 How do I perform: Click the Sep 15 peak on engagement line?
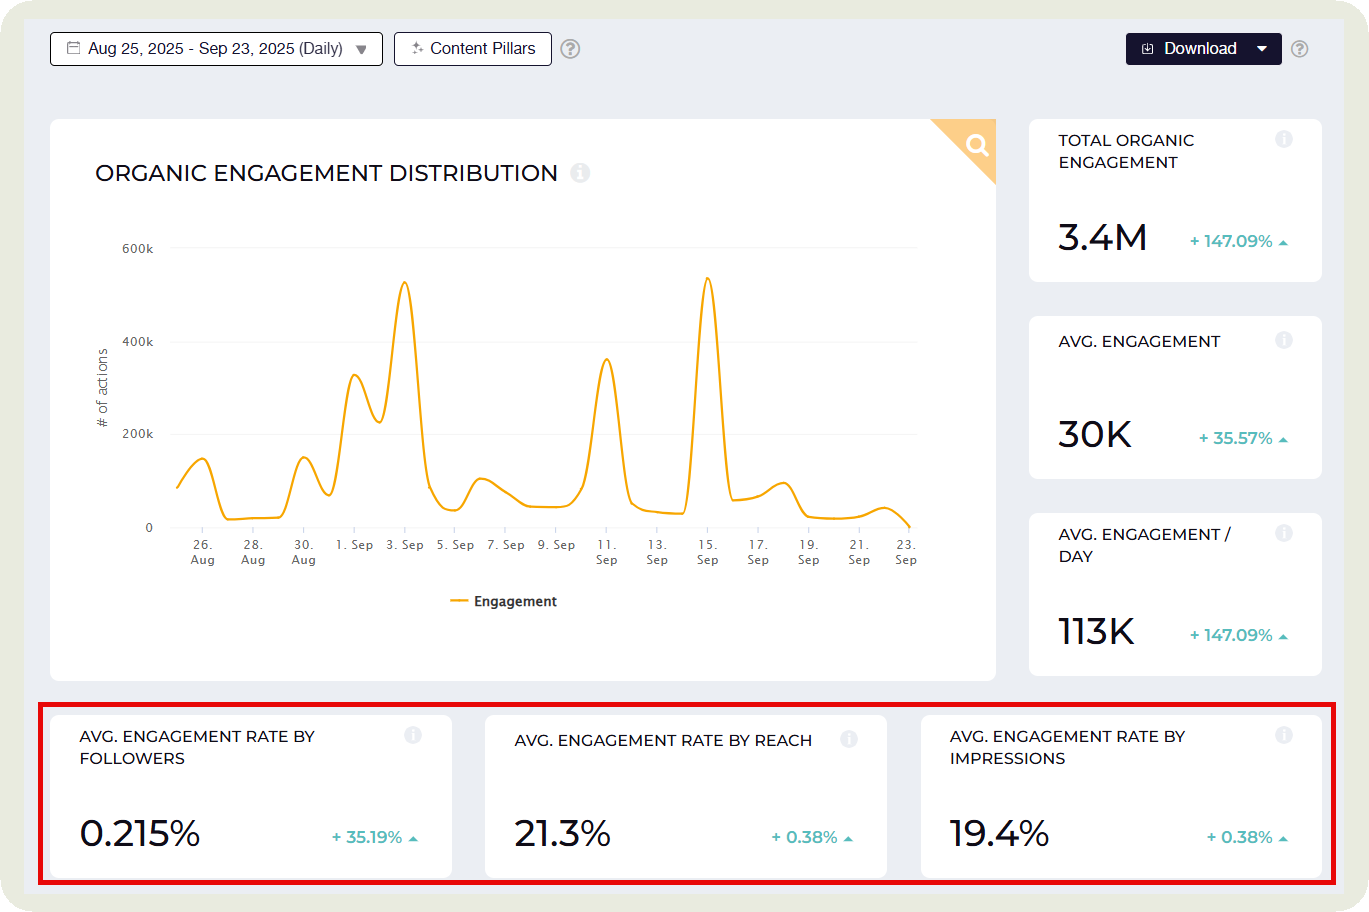(x=707, y=279)
